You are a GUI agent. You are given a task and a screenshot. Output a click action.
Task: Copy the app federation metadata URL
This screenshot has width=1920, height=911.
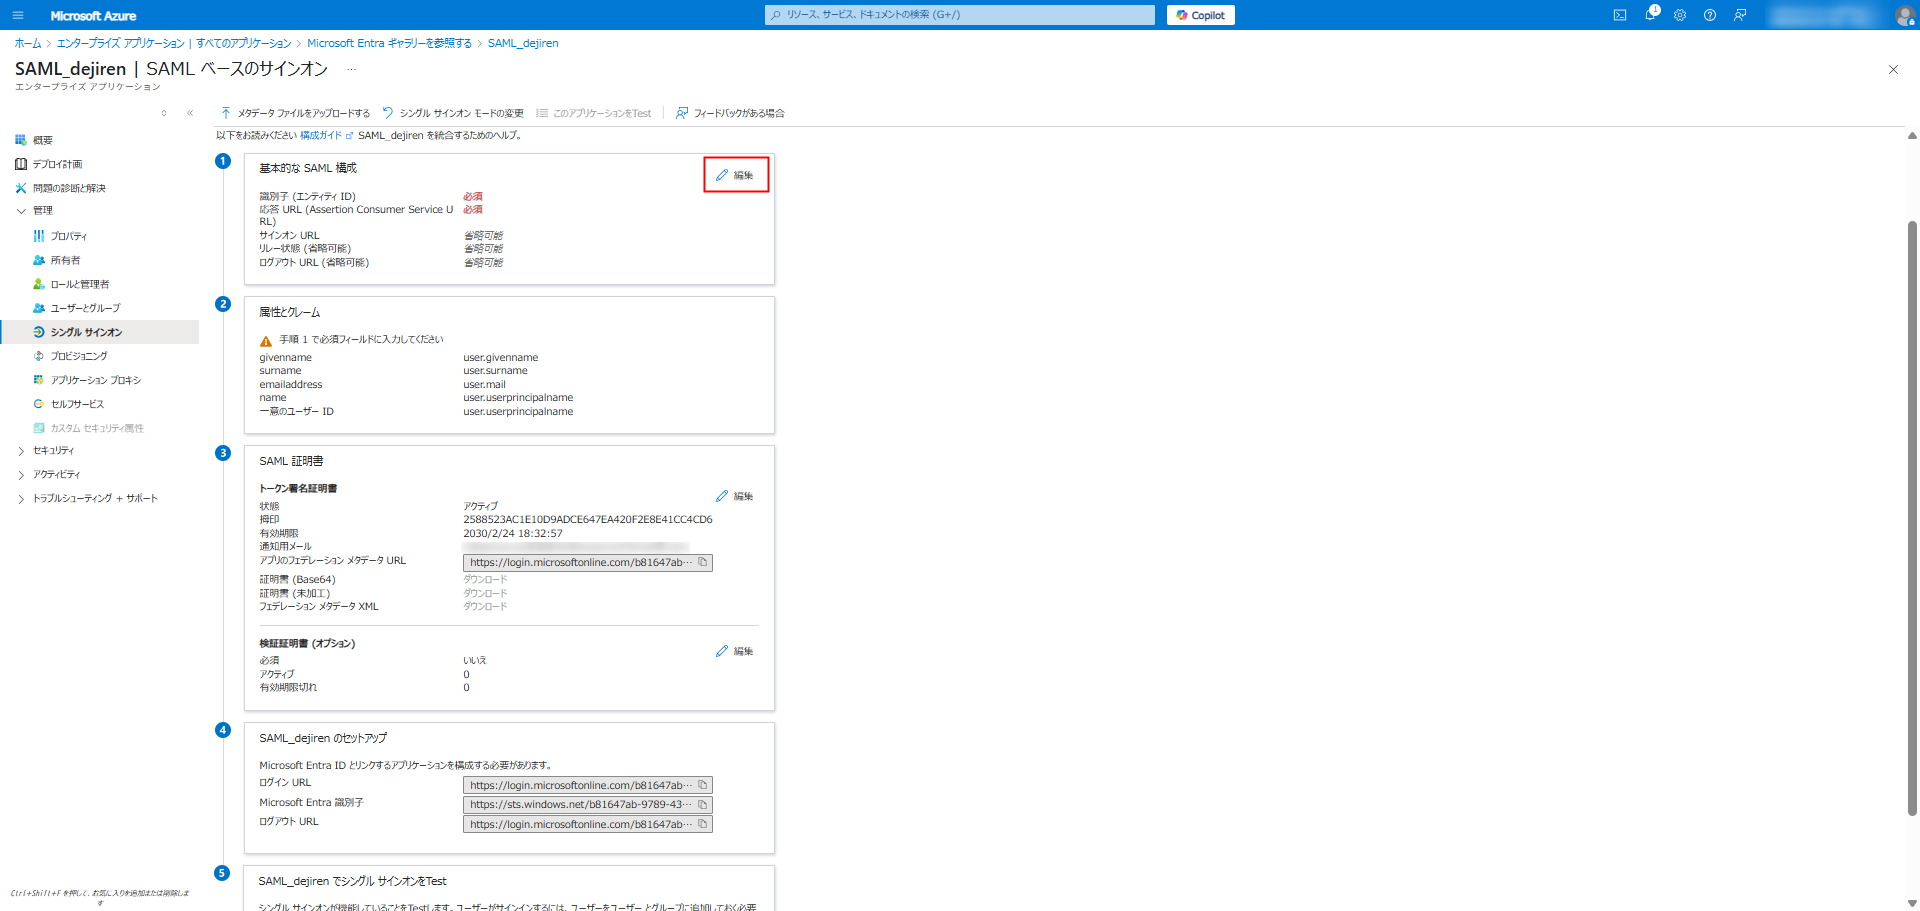point(703,562)
